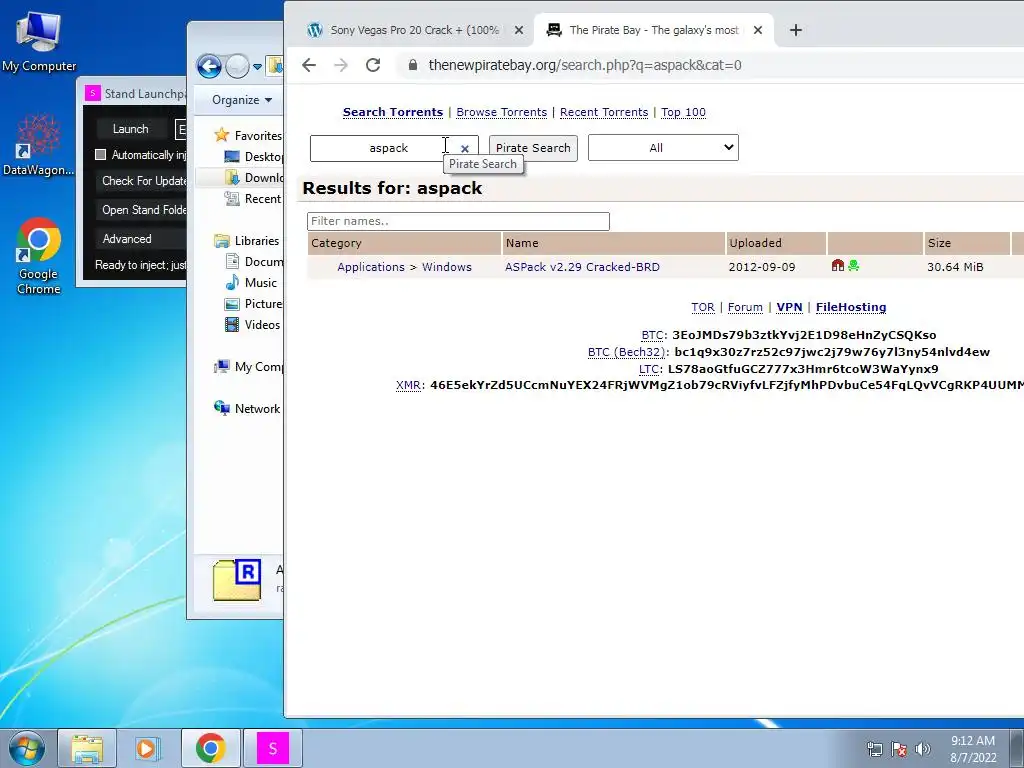This screenshot has height=768, width=1024.
Task: Clear the aspack search box
Action: tap(465, 149)
